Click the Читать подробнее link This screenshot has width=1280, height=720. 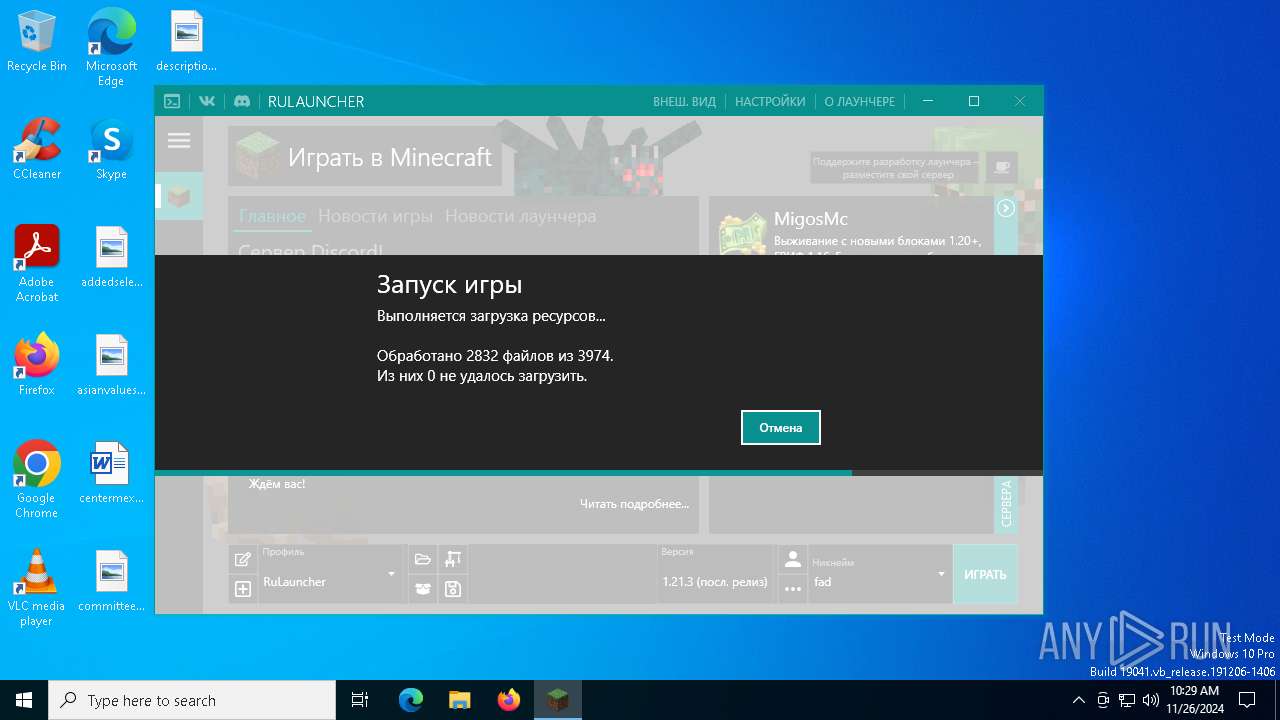634,503
